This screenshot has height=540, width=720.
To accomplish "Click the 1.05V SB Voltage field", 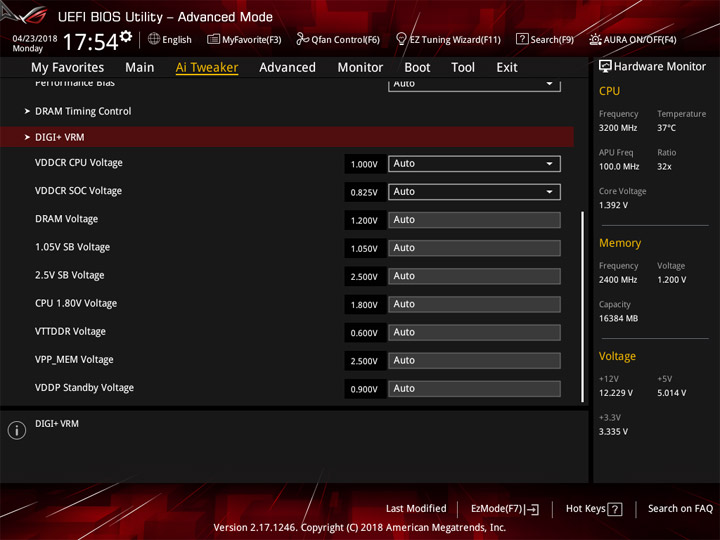I will coord(474,248).
